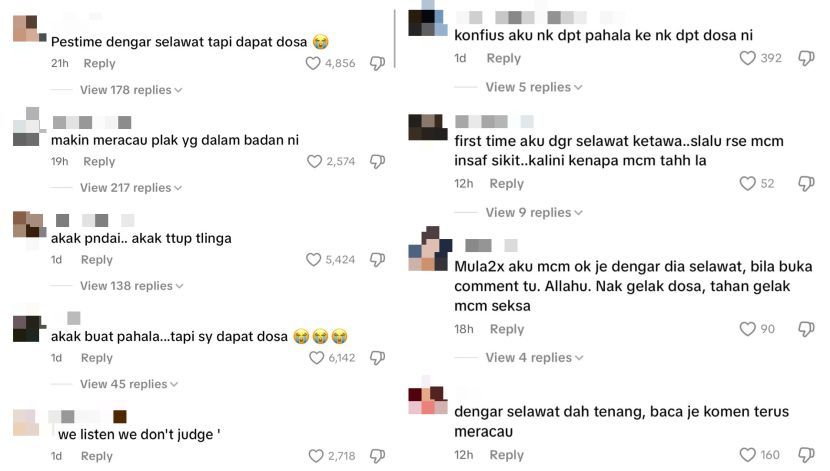Expand View 5 replies
This screenshot has width=830, height=471.
tap(534, 87)
